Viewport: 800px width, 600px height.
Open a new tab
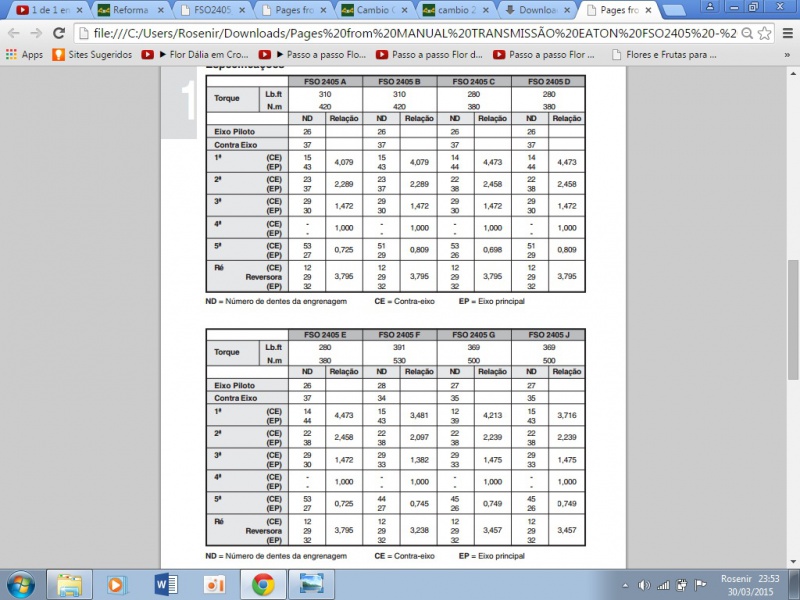674,10
